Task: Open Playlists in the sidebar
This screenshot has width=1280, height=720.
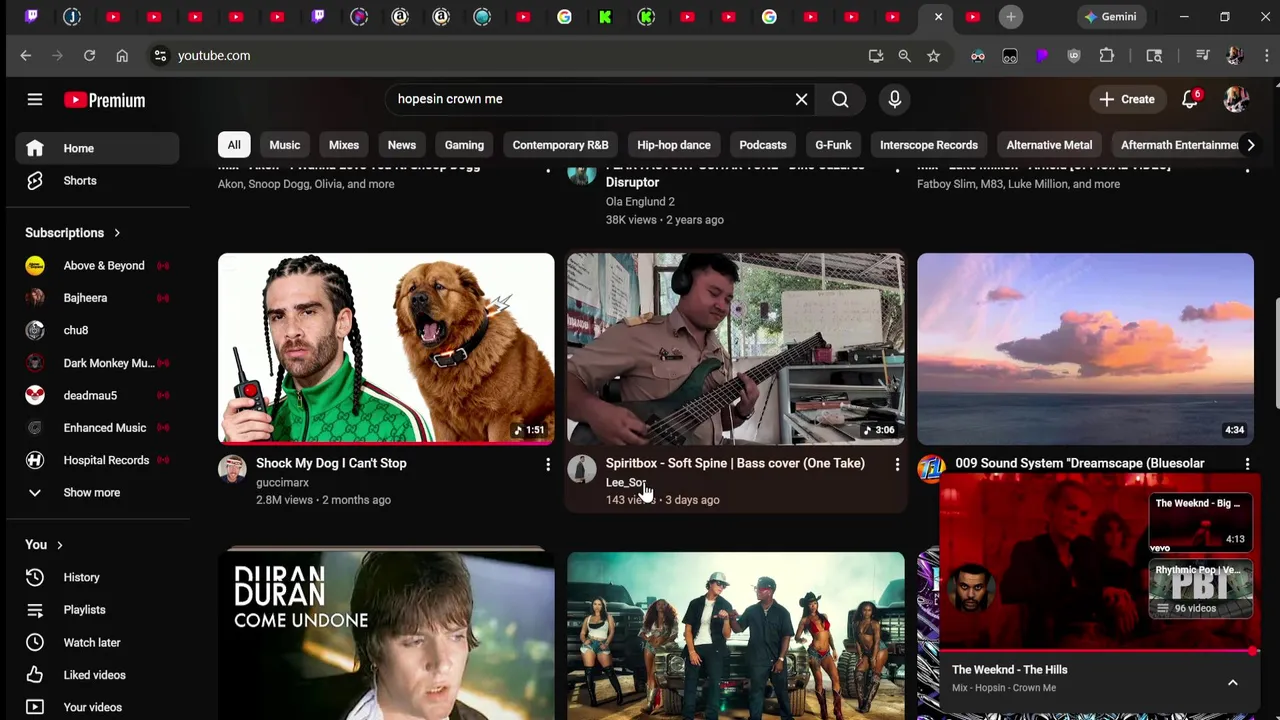Action: click(98, 609)
